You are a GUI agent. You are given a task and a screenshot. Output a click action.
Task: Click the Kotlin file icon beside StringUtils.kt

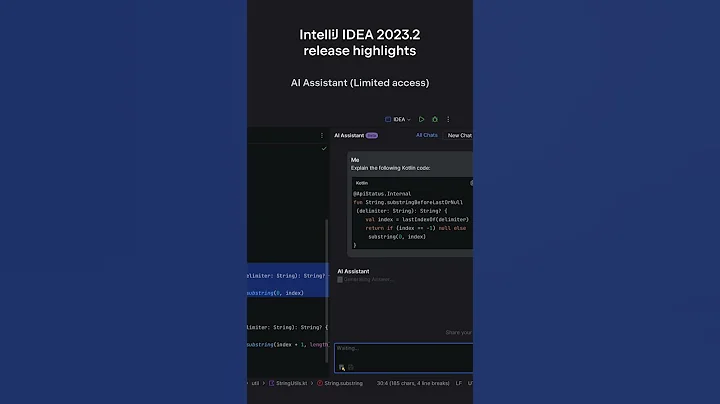coord(271,383)
